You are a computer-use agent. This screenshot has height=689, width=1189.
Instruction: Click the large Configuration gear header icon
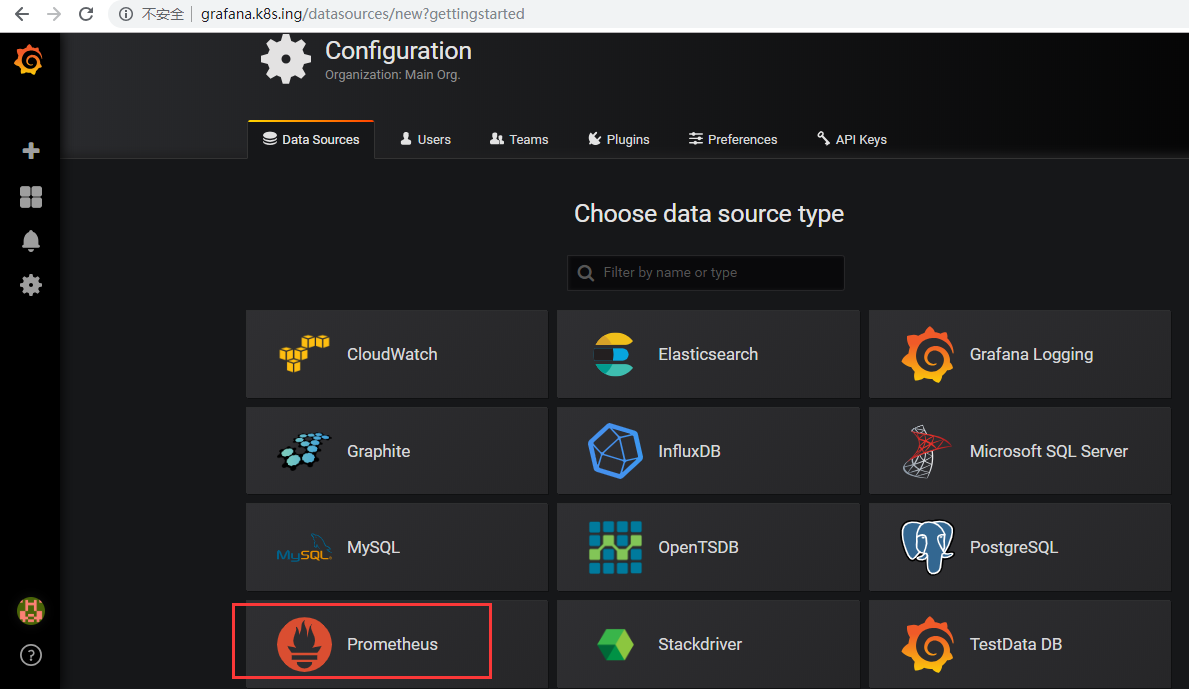[286, 59]
